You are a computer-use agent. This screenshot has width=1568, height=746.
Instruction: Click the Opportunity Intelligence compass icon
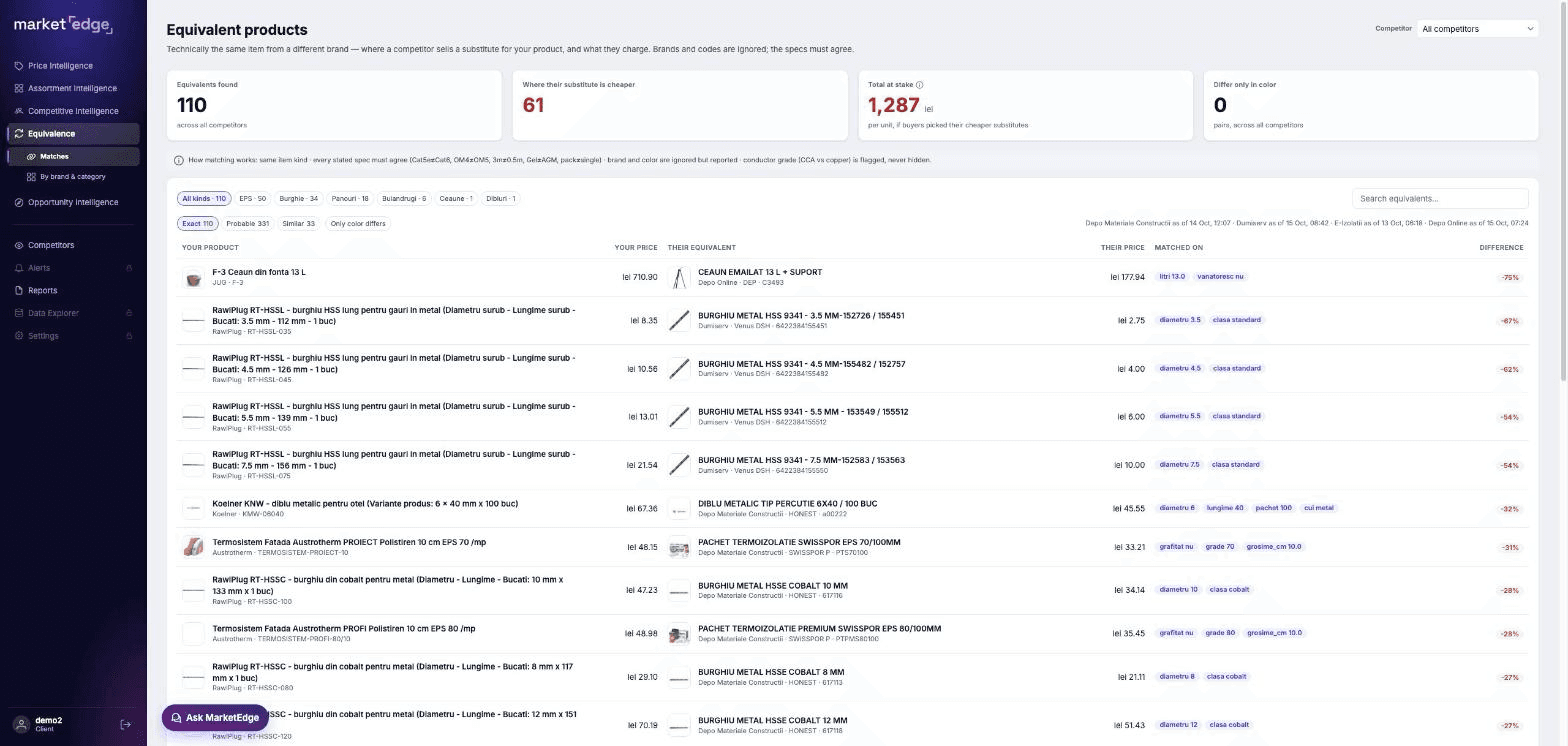point(19,202)
